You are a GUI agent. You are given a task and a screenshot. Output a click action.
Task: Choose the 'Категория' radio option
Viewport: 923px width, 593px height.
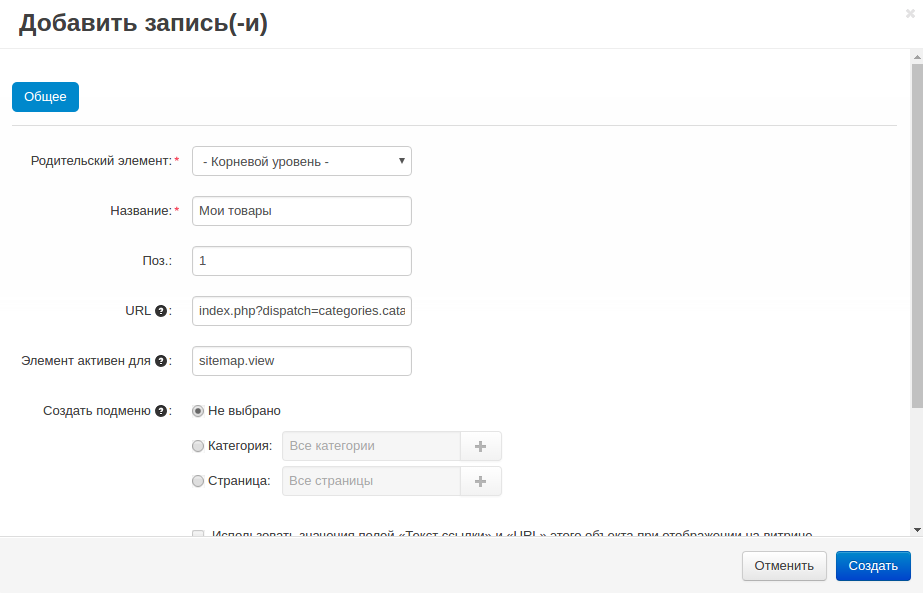point(198,446)
